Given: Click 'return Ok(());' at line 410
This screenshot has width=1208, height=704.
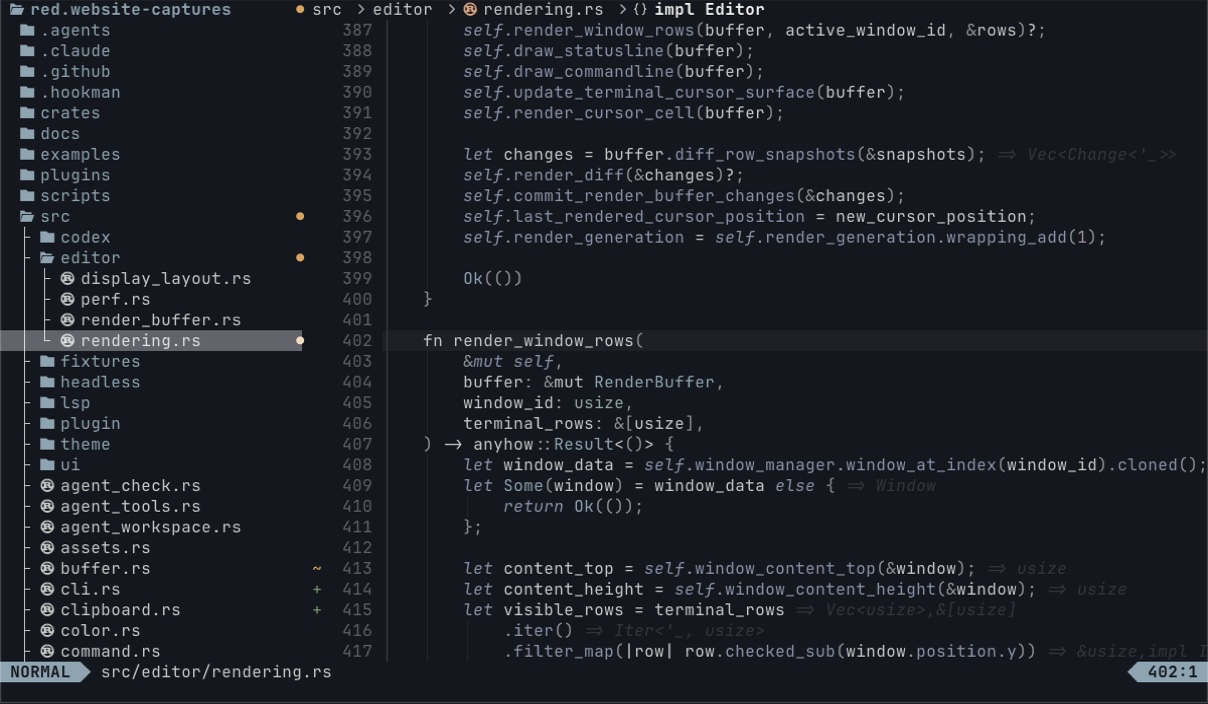Looking at the screenshot, I should click(573, 506).
